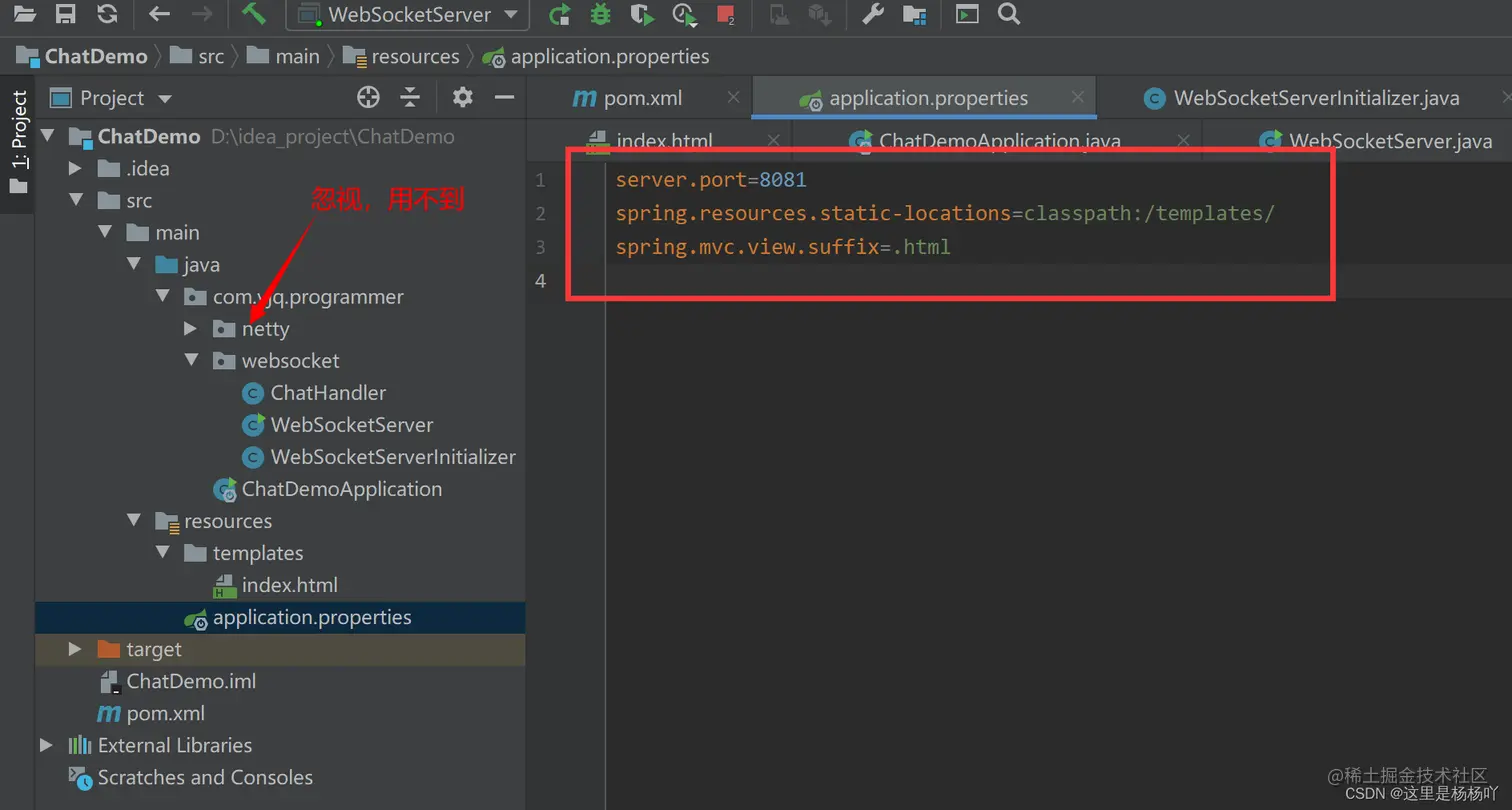Screen dimensions: 1512x810
Task: Collapse the java folder arrow
Action: (x=133, y=264)
